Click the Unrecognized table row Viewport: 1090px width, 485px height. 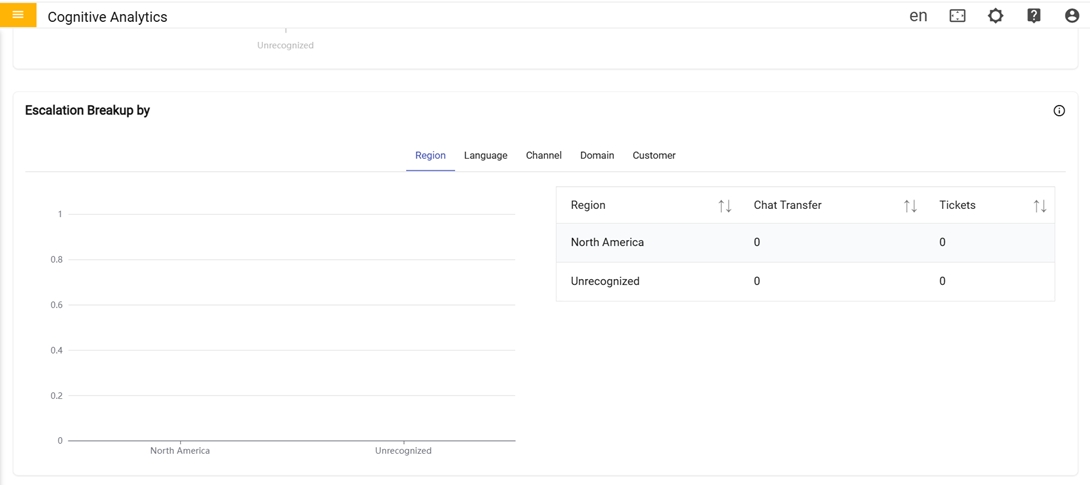pyautogui.click(x=805, y=282)
